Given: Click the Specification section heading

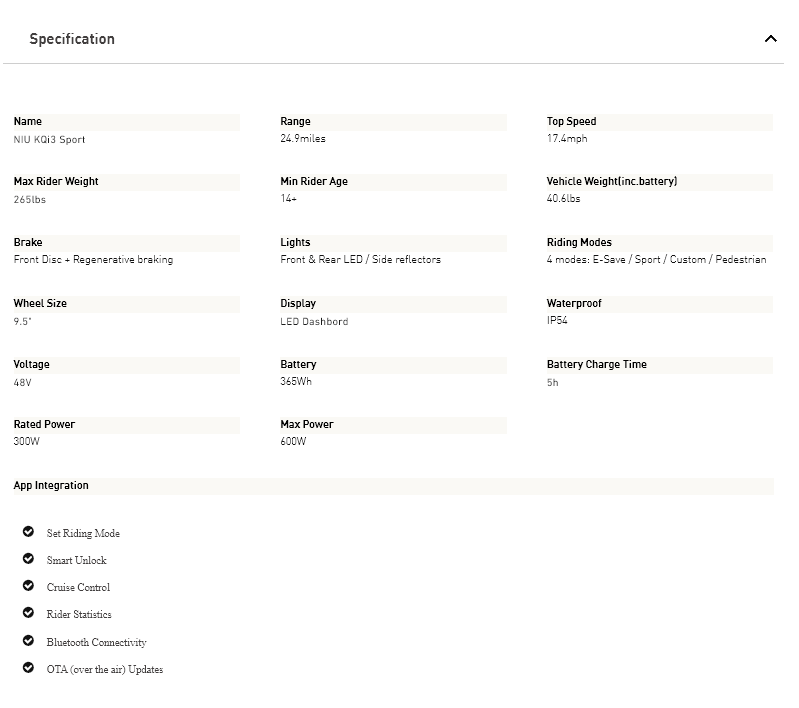Looking at the screenshot, I should [72, 39].
